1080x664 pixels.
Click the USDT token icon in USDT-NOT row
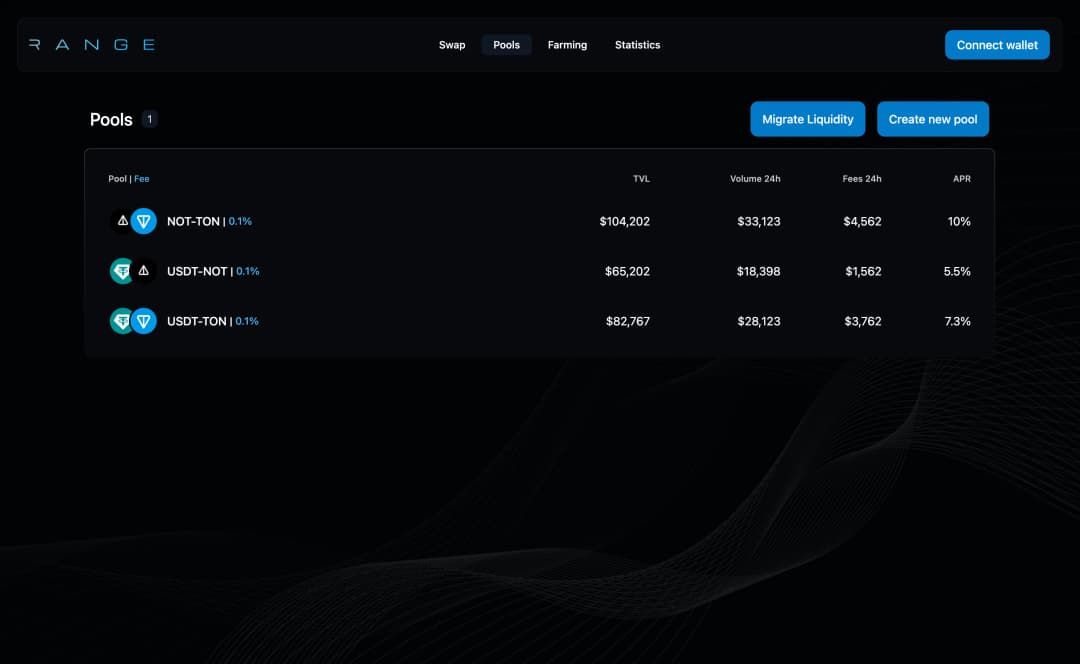pos(121,271)
